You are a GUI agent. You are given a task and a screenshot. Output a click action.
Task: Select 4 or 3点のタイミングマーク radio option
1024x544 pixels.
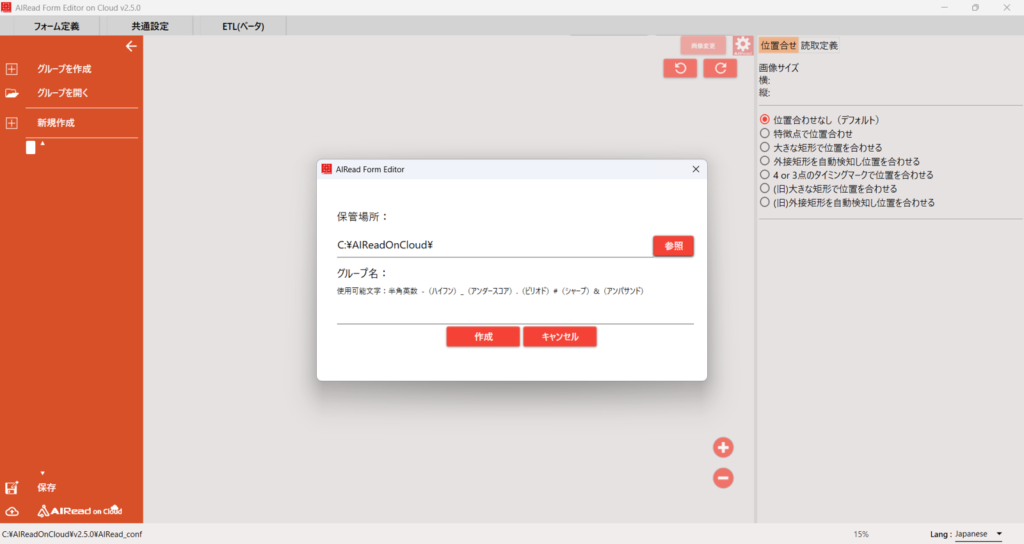coord(765,174)
